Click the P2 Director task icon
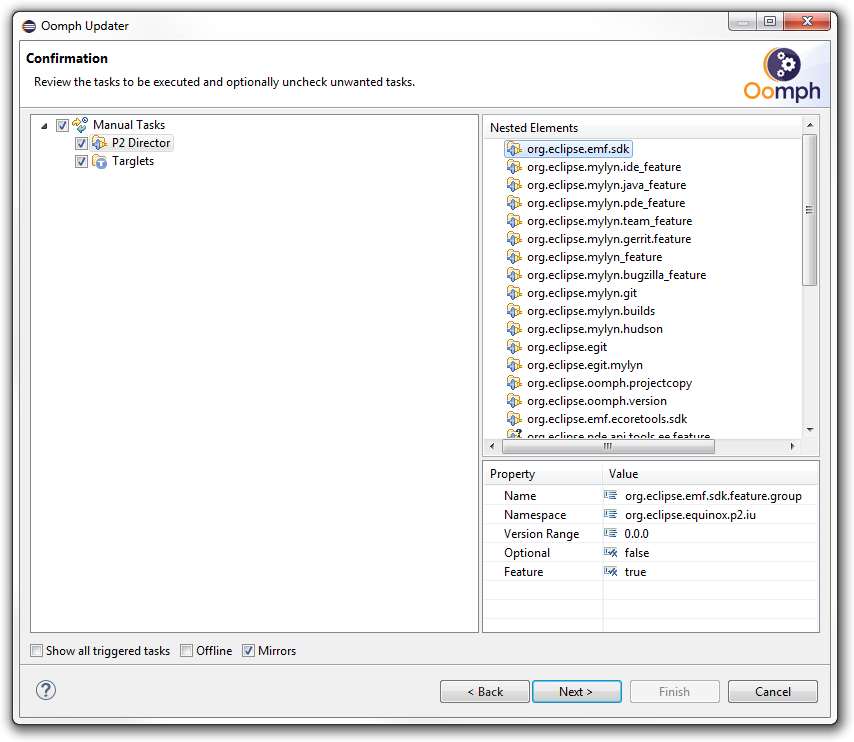 100,143
